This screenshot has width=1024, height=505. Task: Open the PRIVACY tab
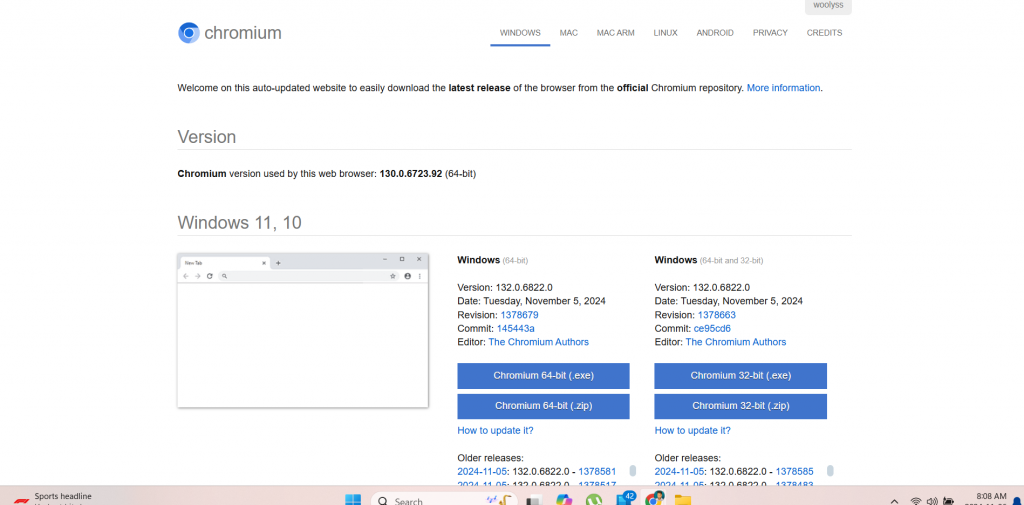tap(770, 33)
